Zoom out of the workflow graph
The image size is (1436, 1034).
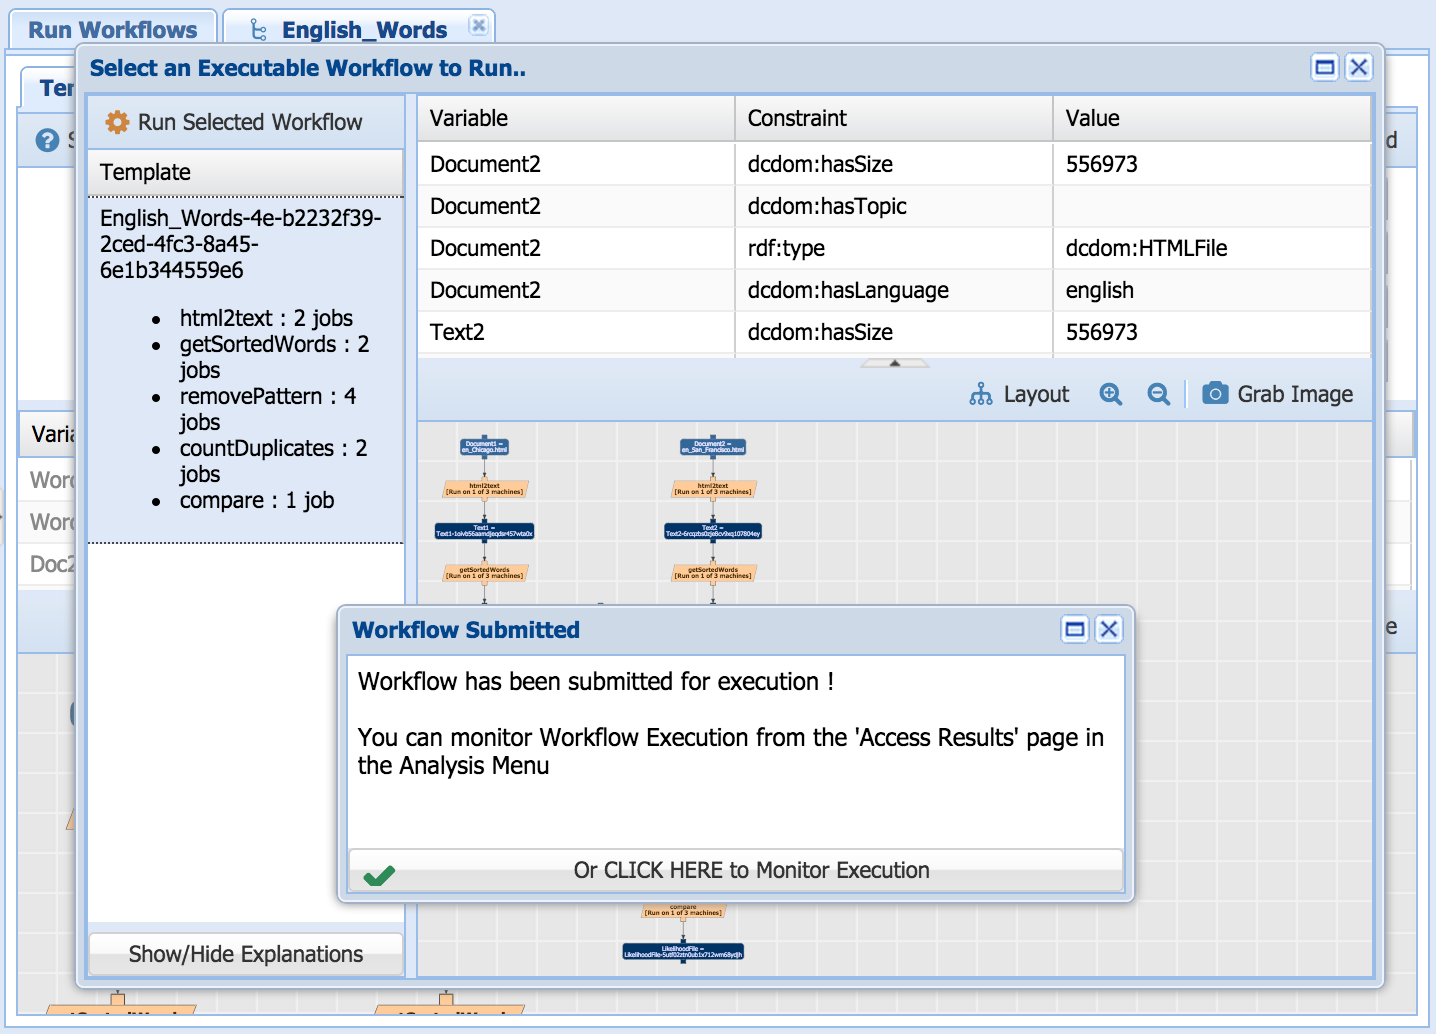point(1158,394)
